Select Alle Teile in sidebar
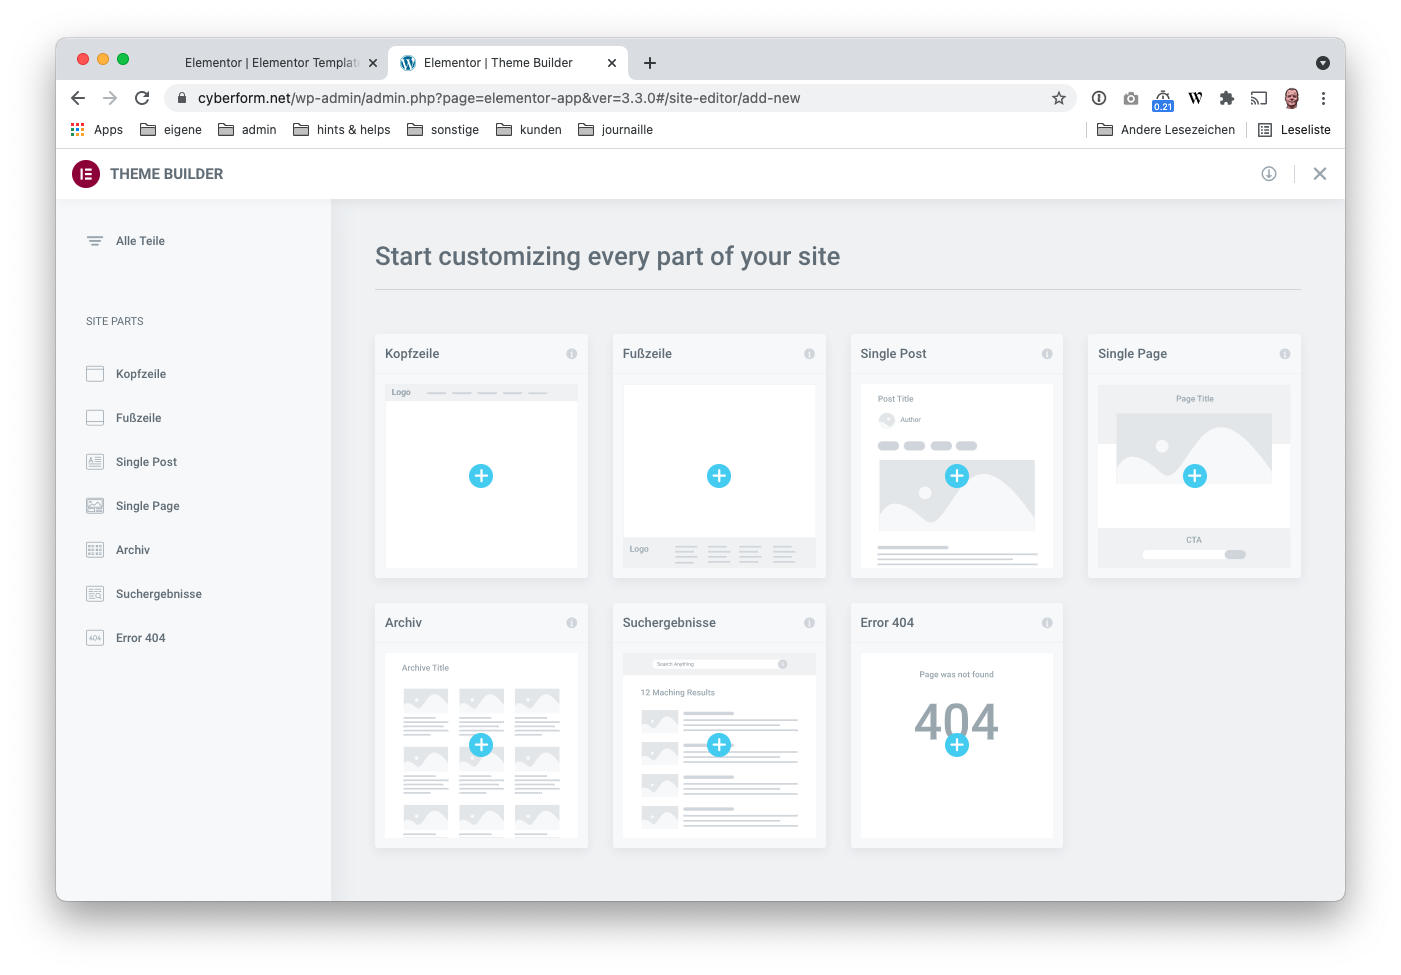This screenshot has height=975, width=1401. click(140, 241)
